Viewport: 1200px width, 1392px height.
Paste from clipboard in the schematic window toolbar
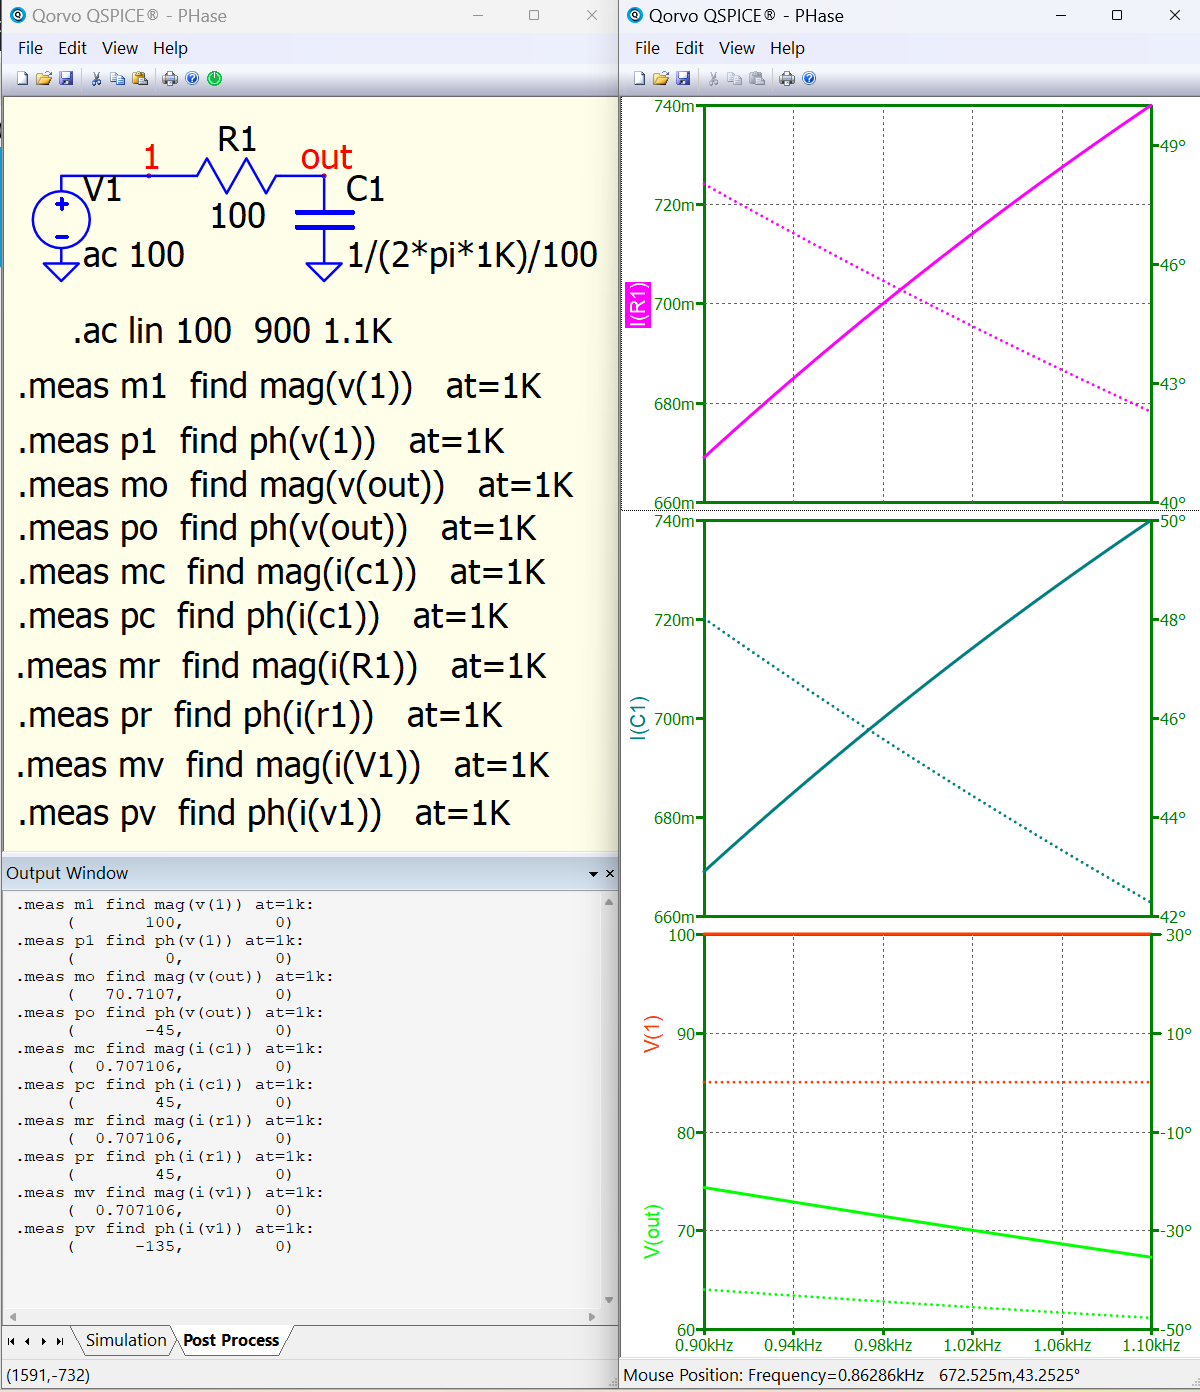click(x=140, y=78)
